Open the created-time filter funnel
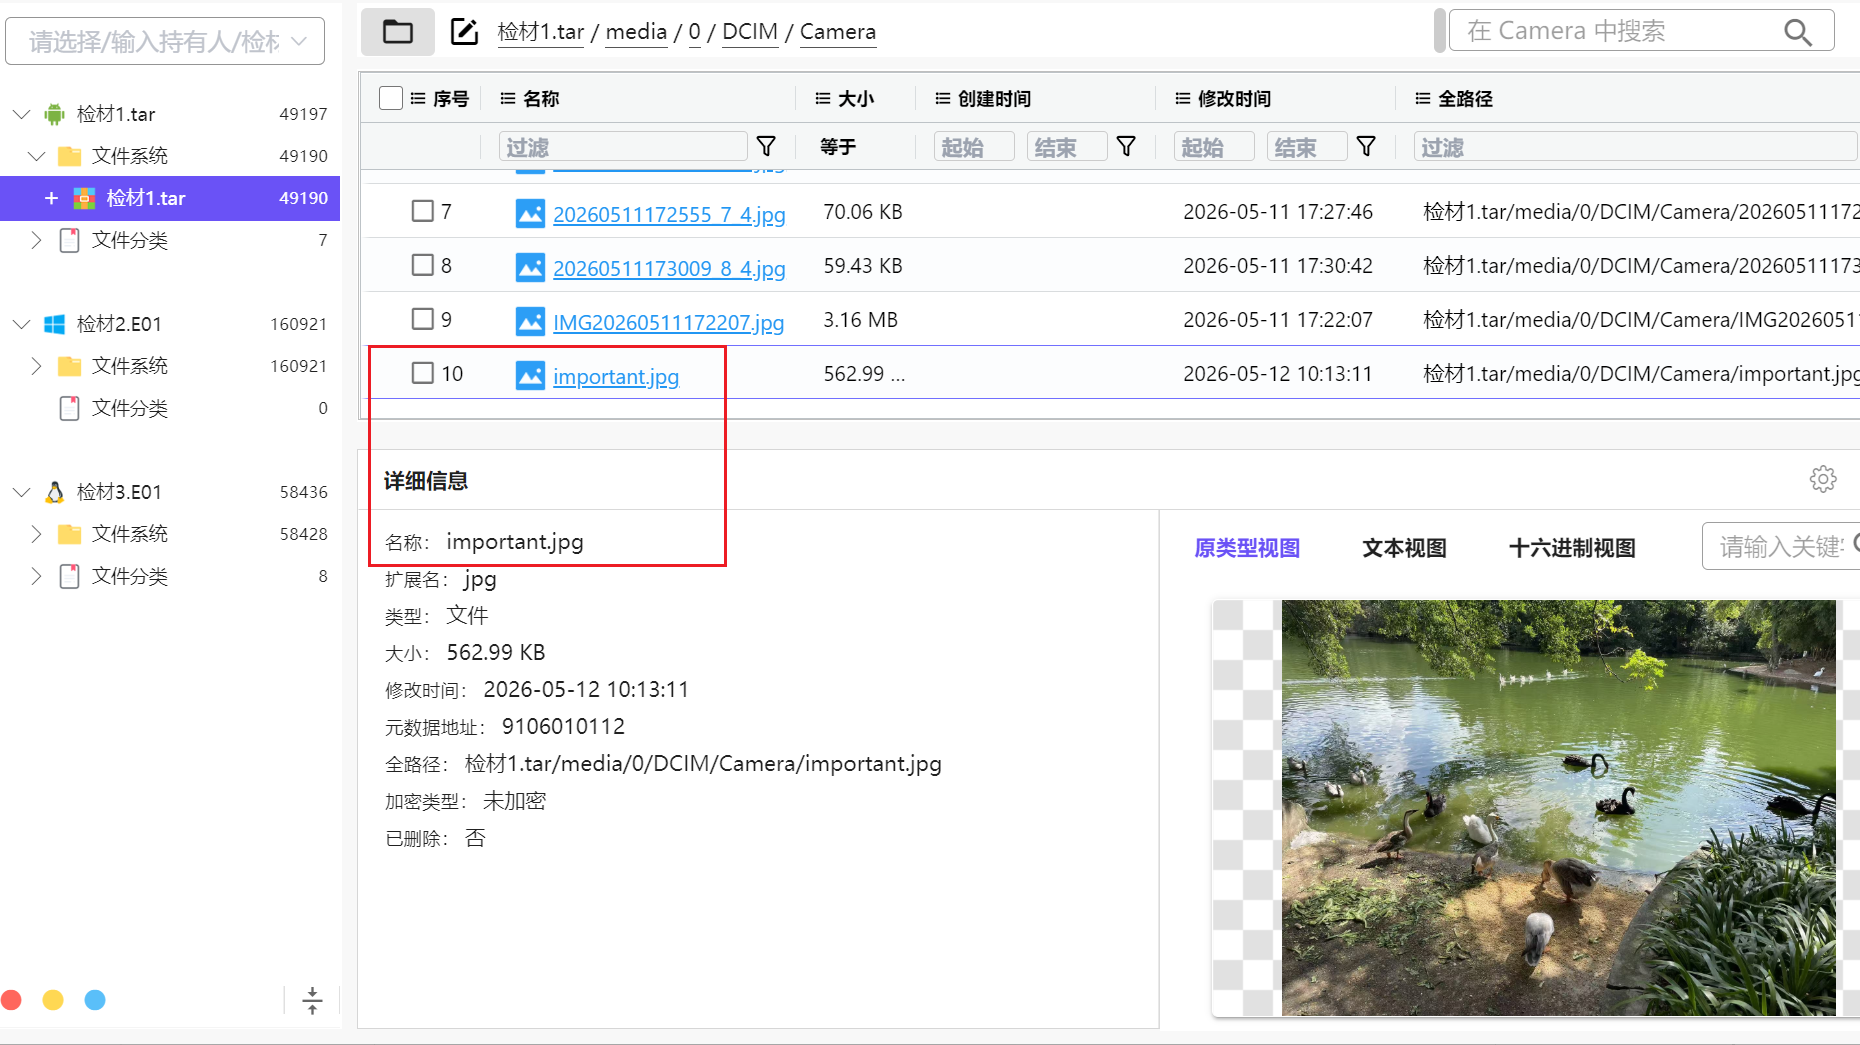This screenshot has width=1860, height=1045. pos(1126,147)
